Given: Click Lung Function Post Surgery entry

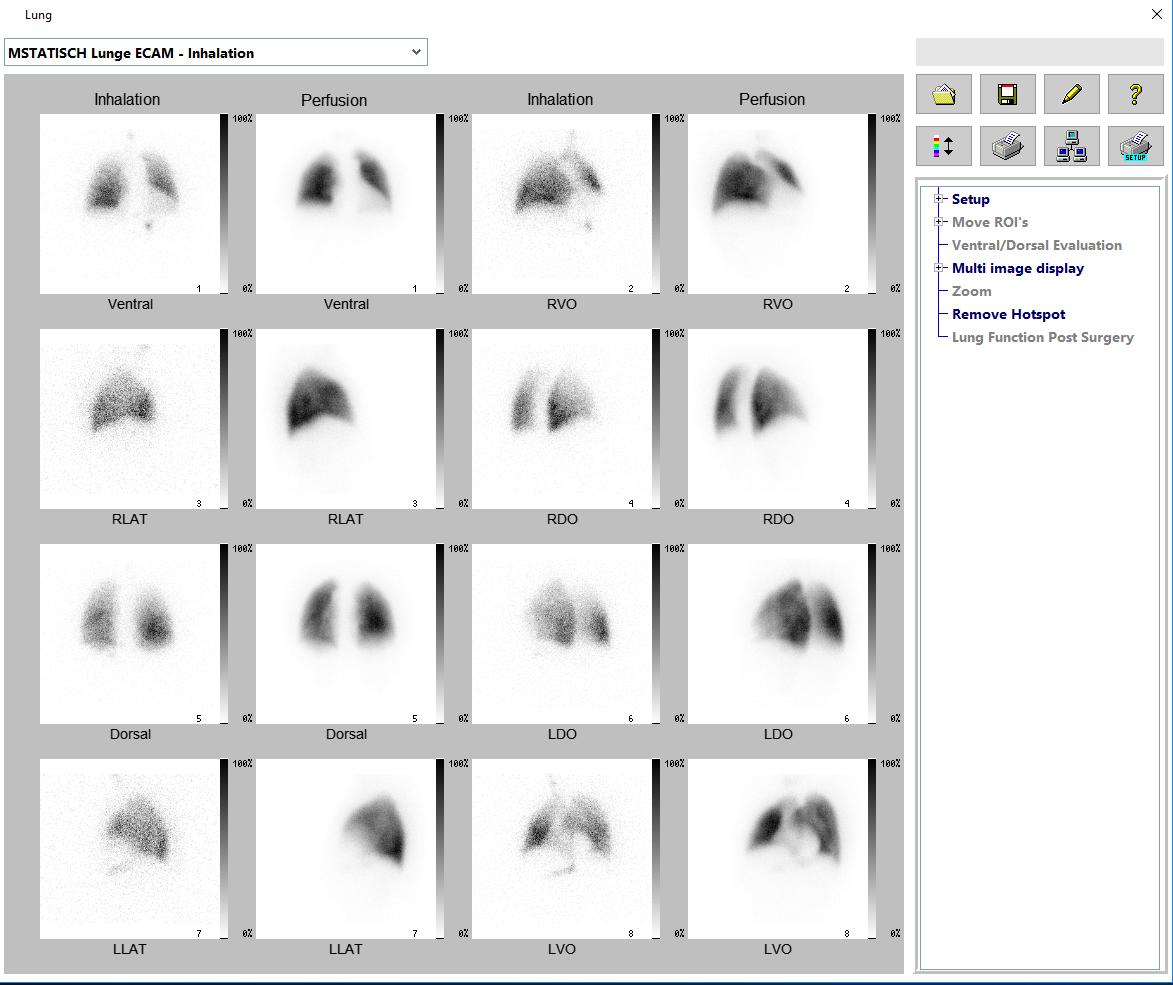Looking at the screenshot, I should pyautogui.click(x=1042, y=337).
